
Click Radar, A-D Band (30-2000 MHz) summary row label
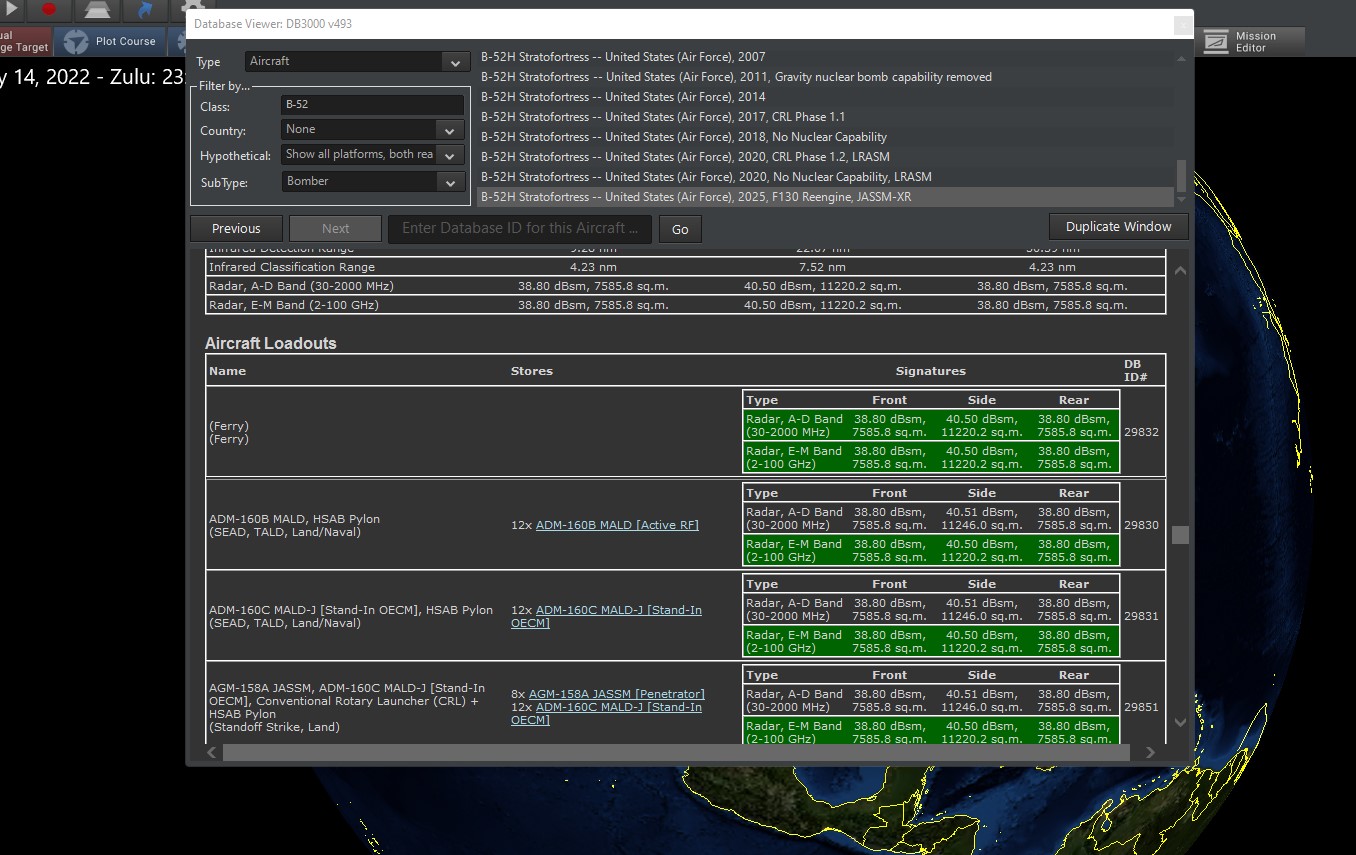pyautogui.click(x=301, y=286)
